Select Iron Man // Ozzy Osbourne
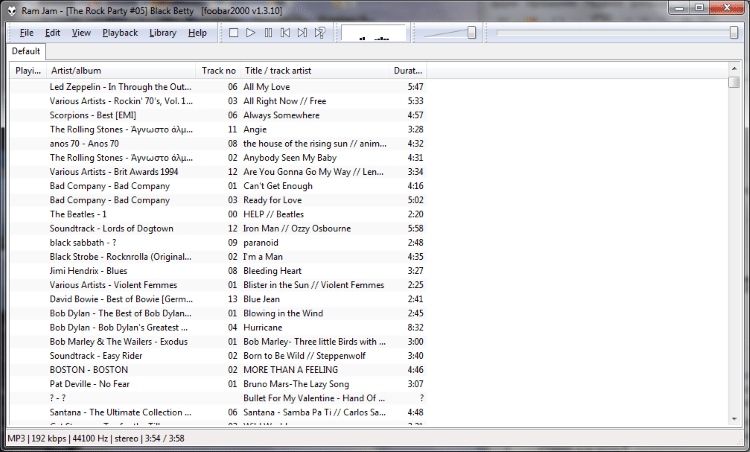 297,229
